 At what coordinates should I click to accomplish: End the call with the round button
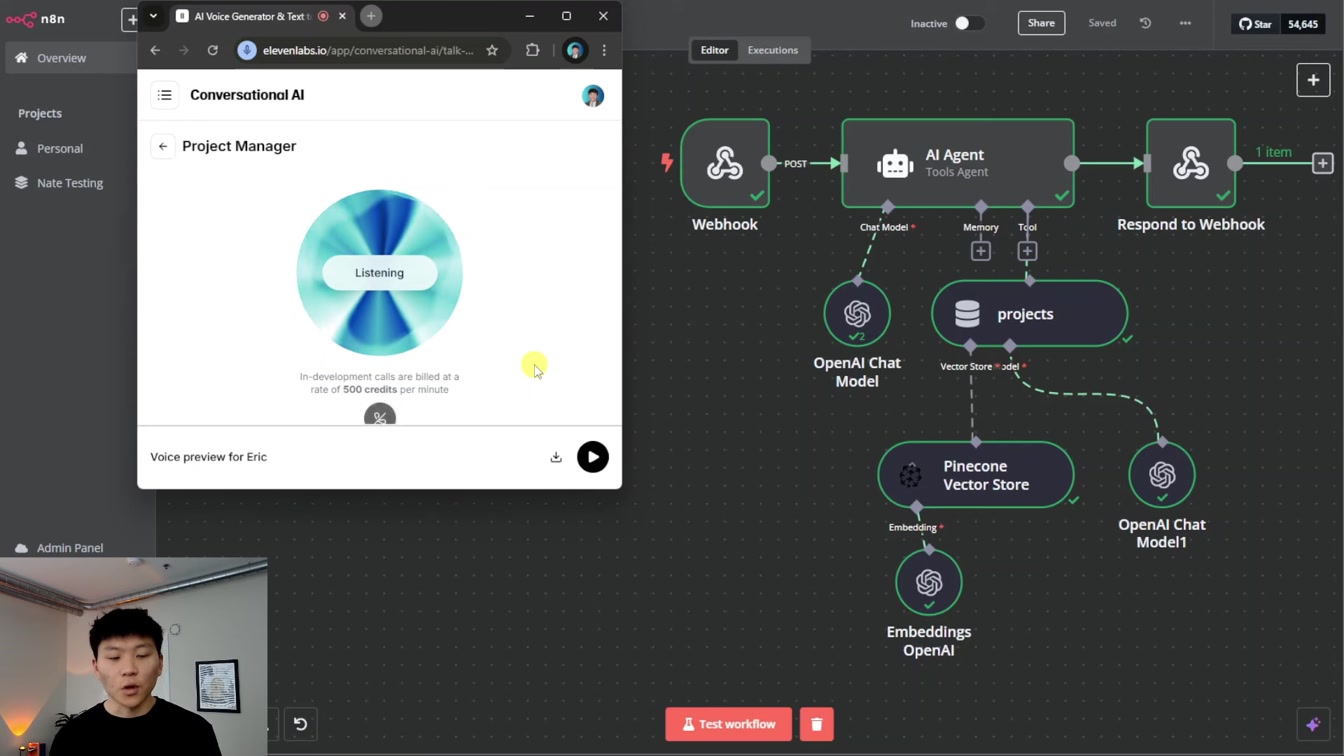(x=380, y=415)
